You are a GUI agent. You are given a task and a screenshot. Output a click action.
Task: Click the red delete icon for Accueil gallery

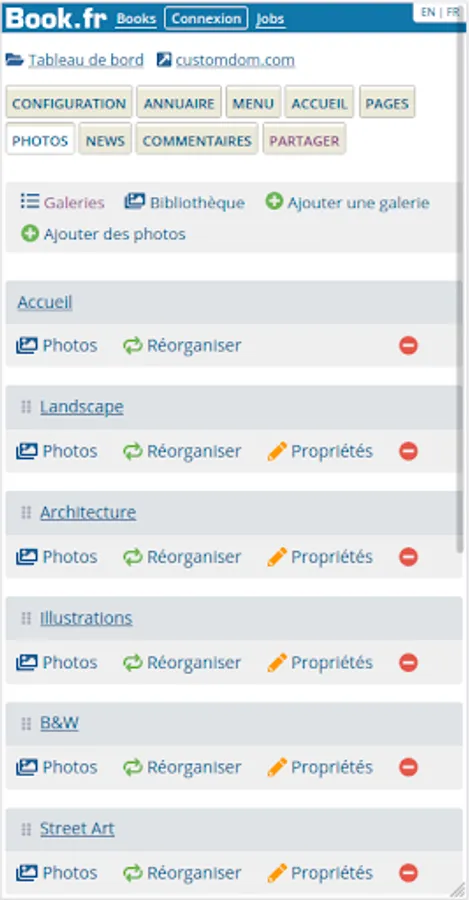pyautogui.click(x=408, y=346)
